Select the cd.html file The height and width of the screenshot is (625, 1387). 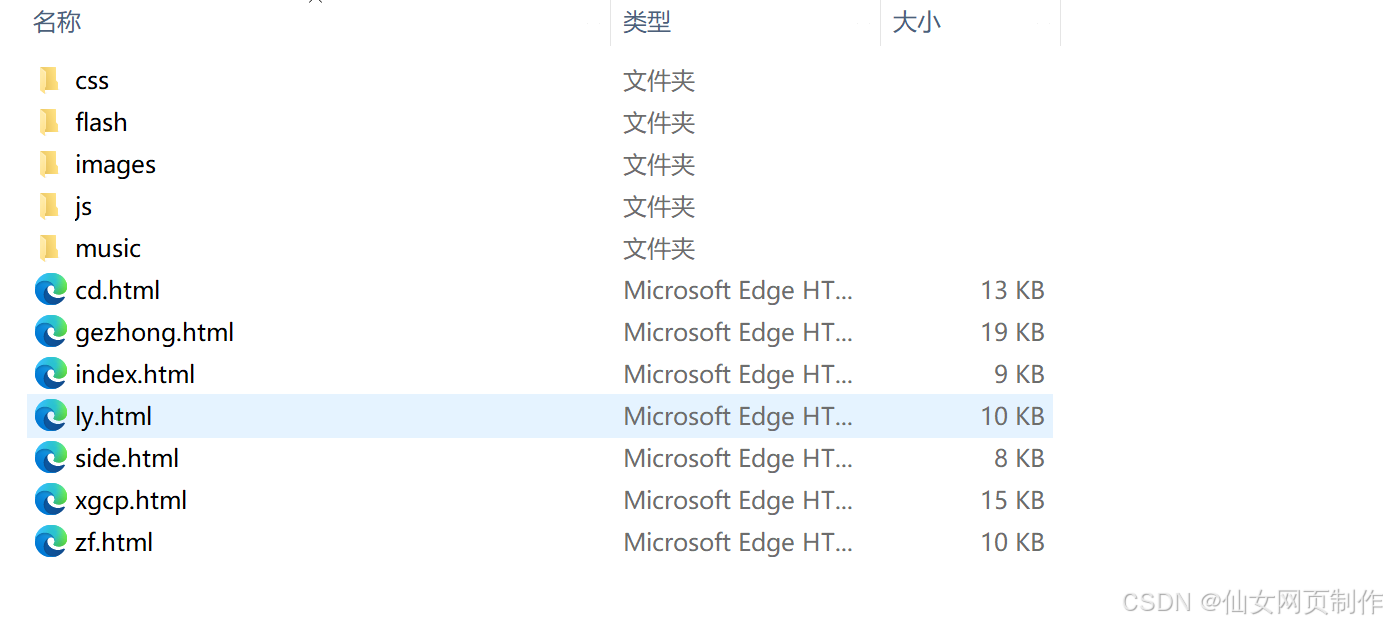(x=117, y=289)
